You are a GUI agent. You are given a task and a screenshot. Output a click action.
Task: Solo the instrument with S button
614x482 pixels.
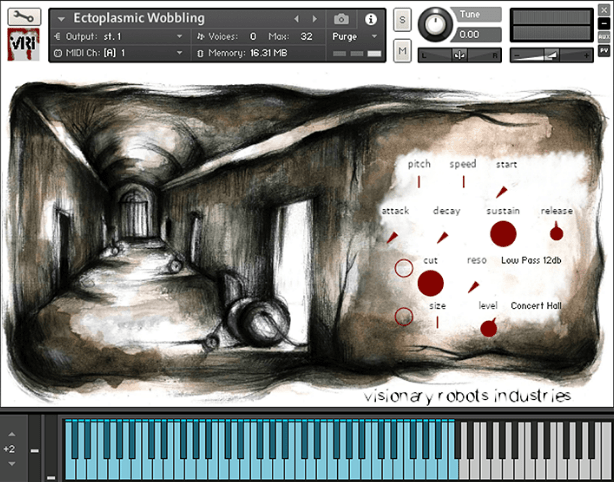401,20
